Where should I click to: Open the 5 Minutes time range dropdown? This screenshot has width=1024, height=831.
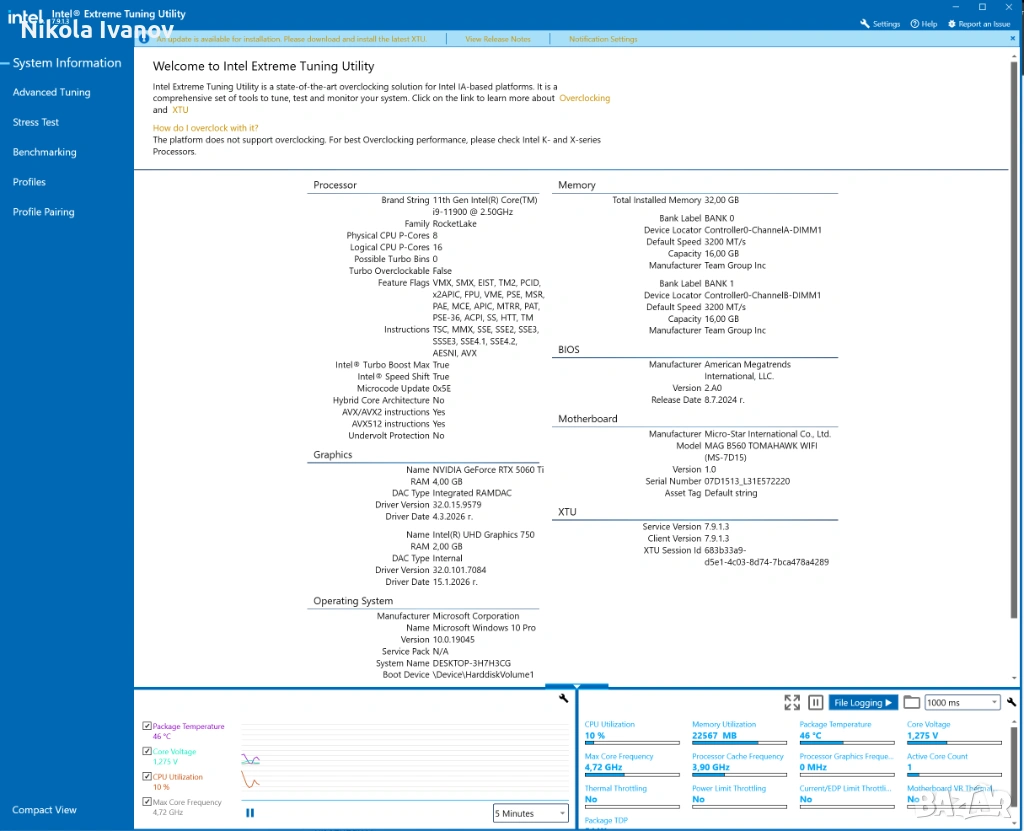(x=531, y=813)
